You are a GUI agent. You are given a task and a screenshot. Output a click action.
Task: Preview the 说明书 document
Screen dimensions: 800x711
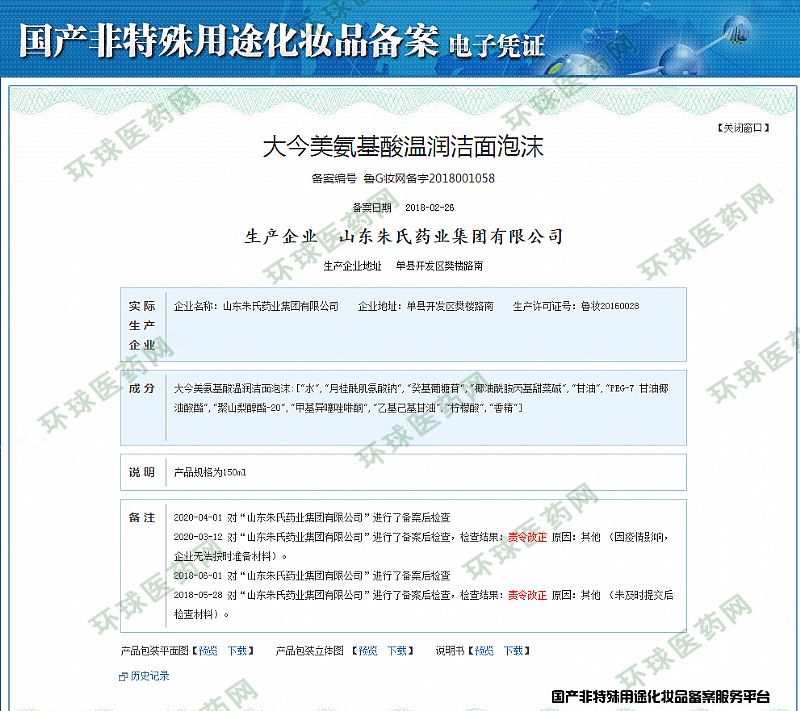[484, 650]
